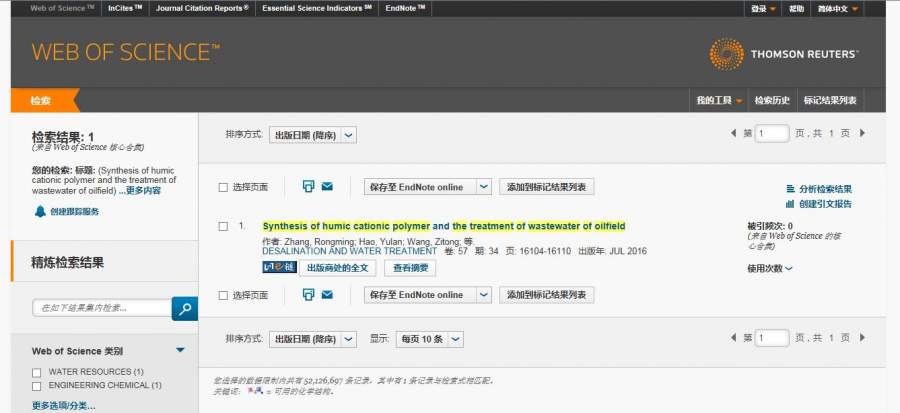Viewport: 900px width, 413px height.
Task: Click more options/categories link
Action: 64,406
